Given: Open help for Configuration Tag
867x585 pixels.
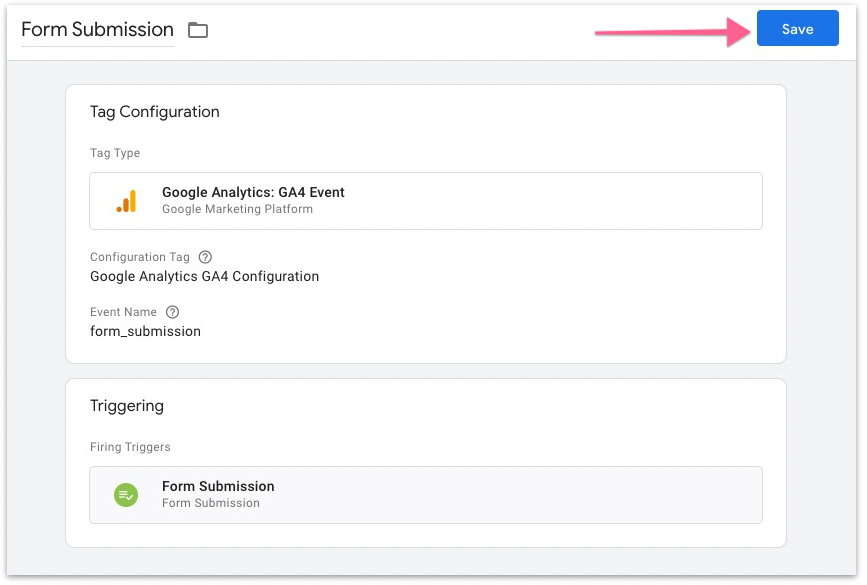Looking at the screenshot, I should click(x=205, y=257).
